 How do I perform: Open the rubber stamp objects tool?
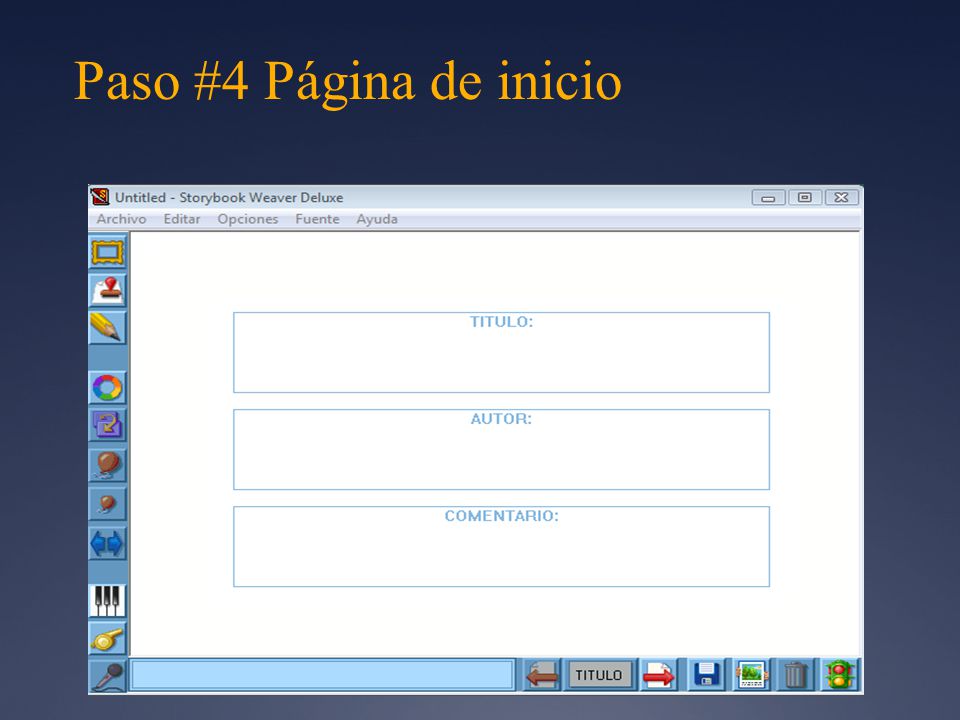tap(108, 290)
